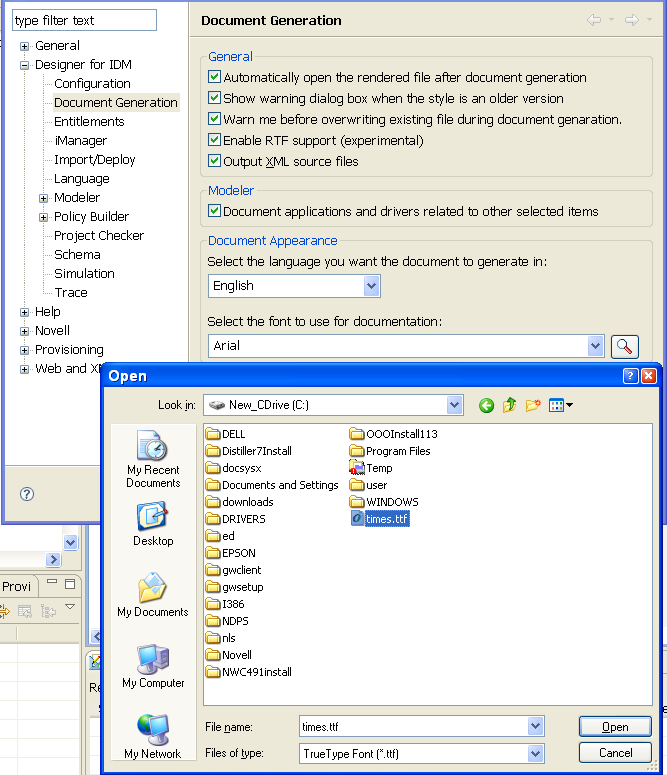667x775 pixels.
Task: Select the NWC491install folder
Action: point(249,672)
